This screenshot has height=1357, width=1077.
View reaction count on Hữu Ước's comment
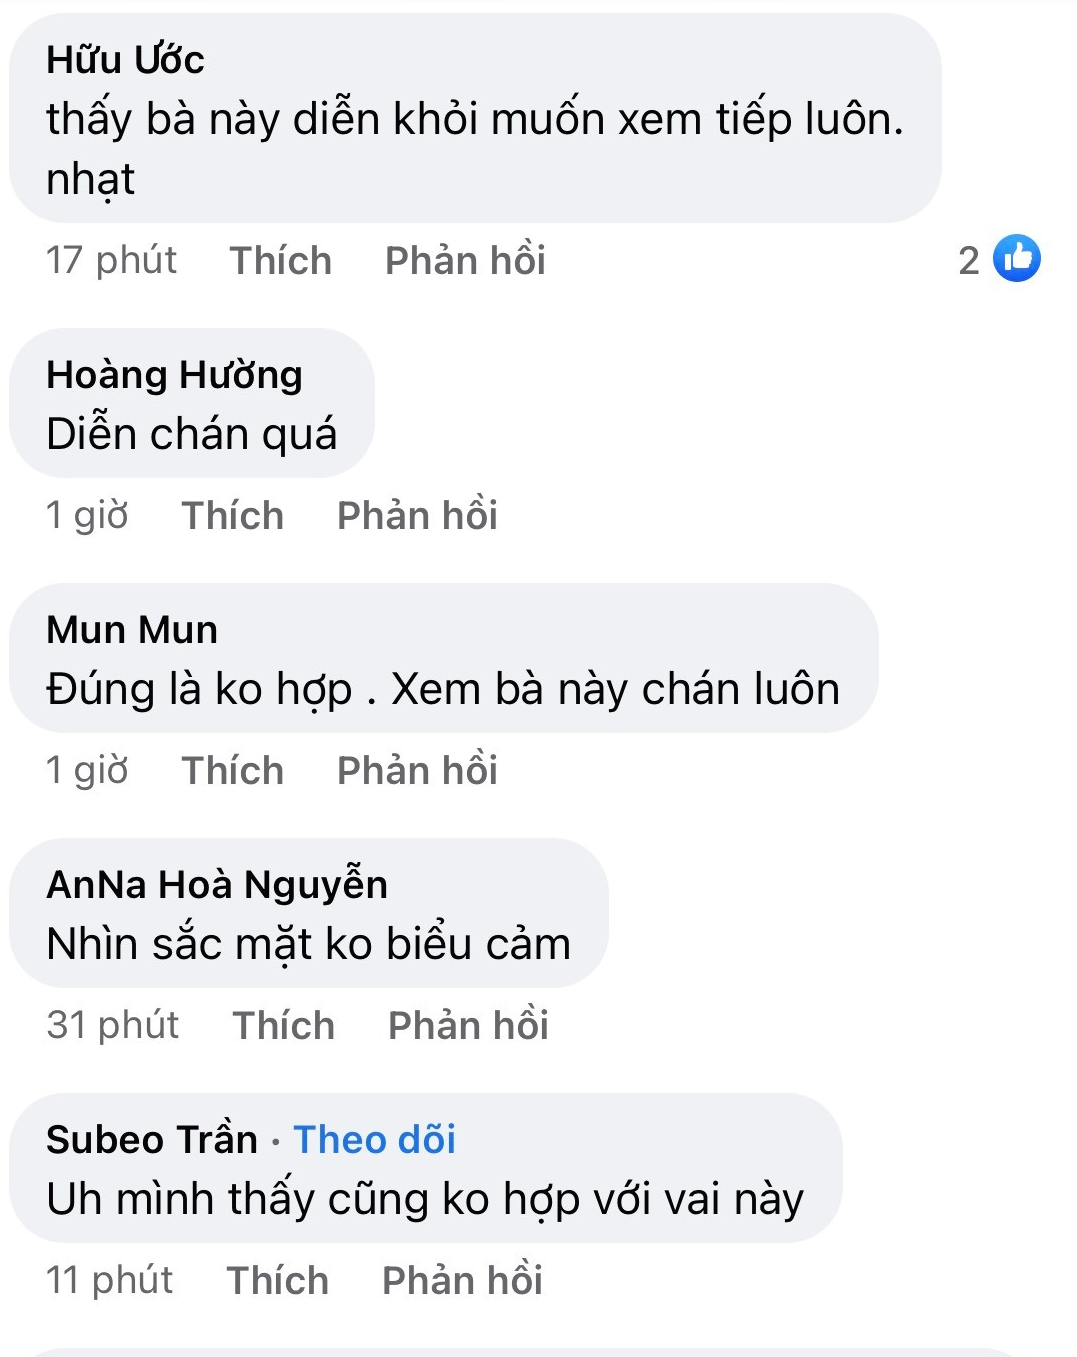968,261
